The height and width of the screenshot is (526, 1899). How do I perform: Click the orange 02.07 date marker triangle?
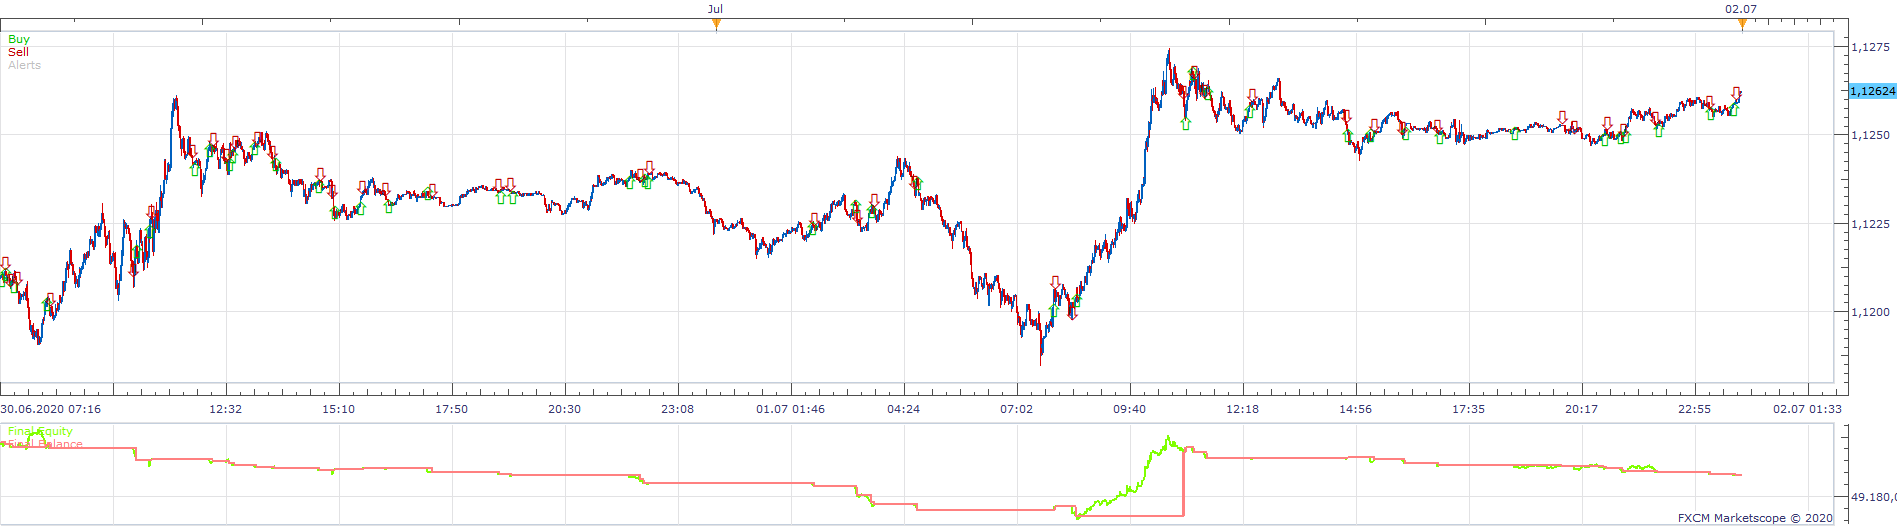(1742, 25)
